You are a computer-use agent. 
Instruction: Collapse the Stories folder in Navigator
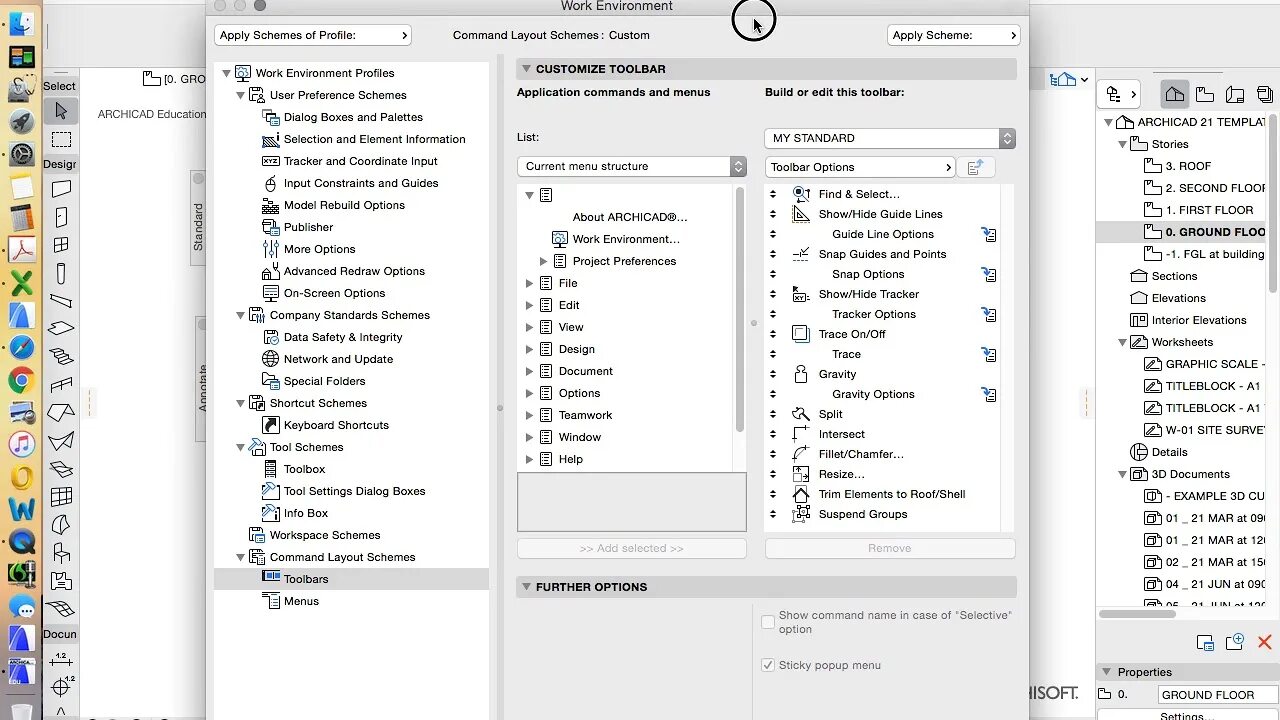[1123, 144]
